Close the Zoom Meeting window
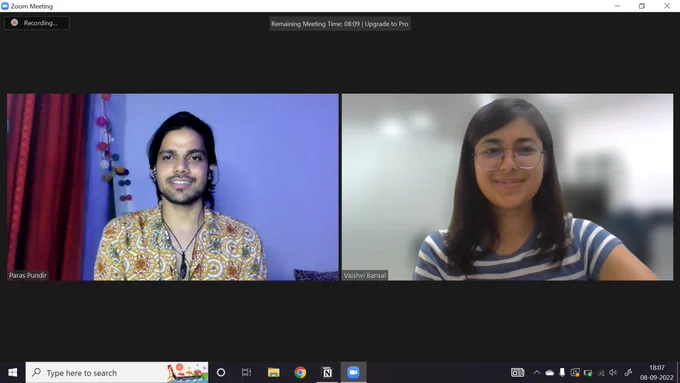 667,6
